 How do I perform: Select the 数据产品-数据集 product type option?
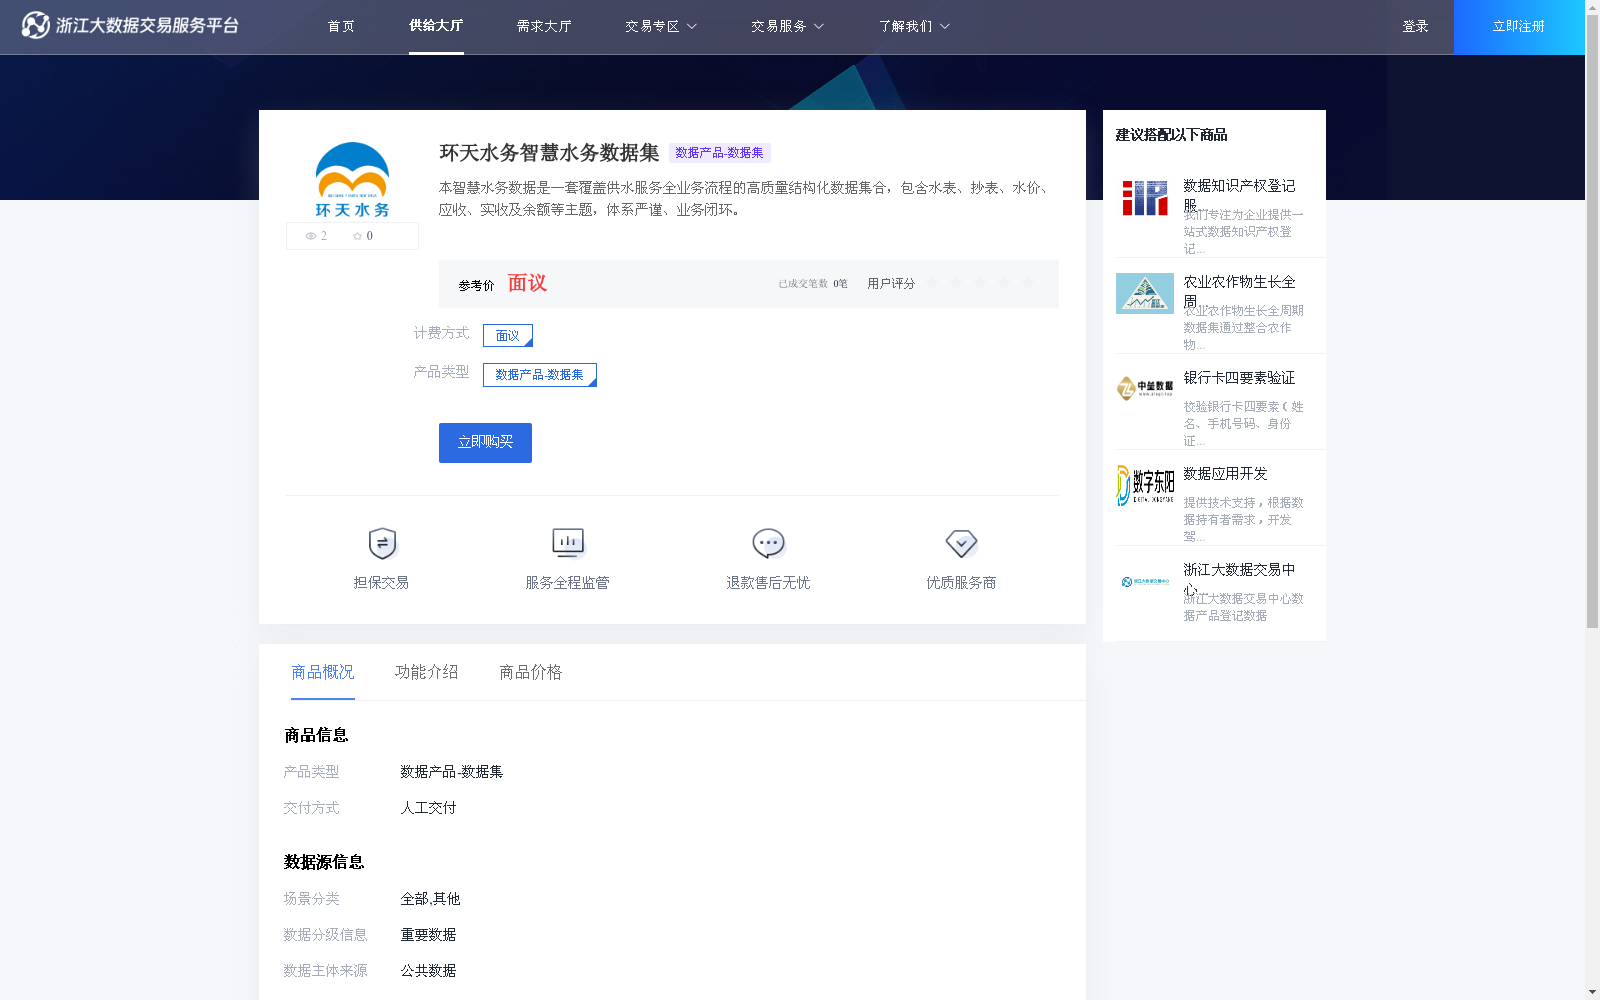(540, 375)
